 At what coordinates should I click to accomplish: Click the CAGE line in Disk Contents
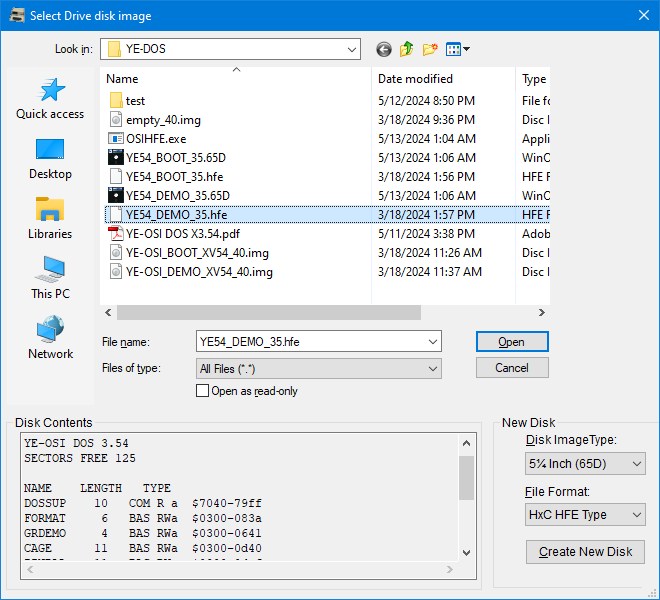tap(143, 548)
